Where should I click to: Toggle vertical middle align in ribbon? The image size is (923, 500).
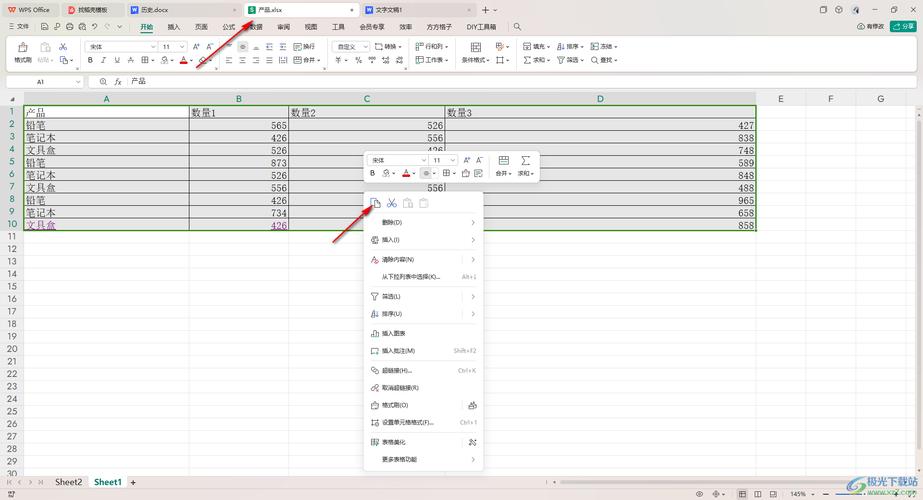242,47
